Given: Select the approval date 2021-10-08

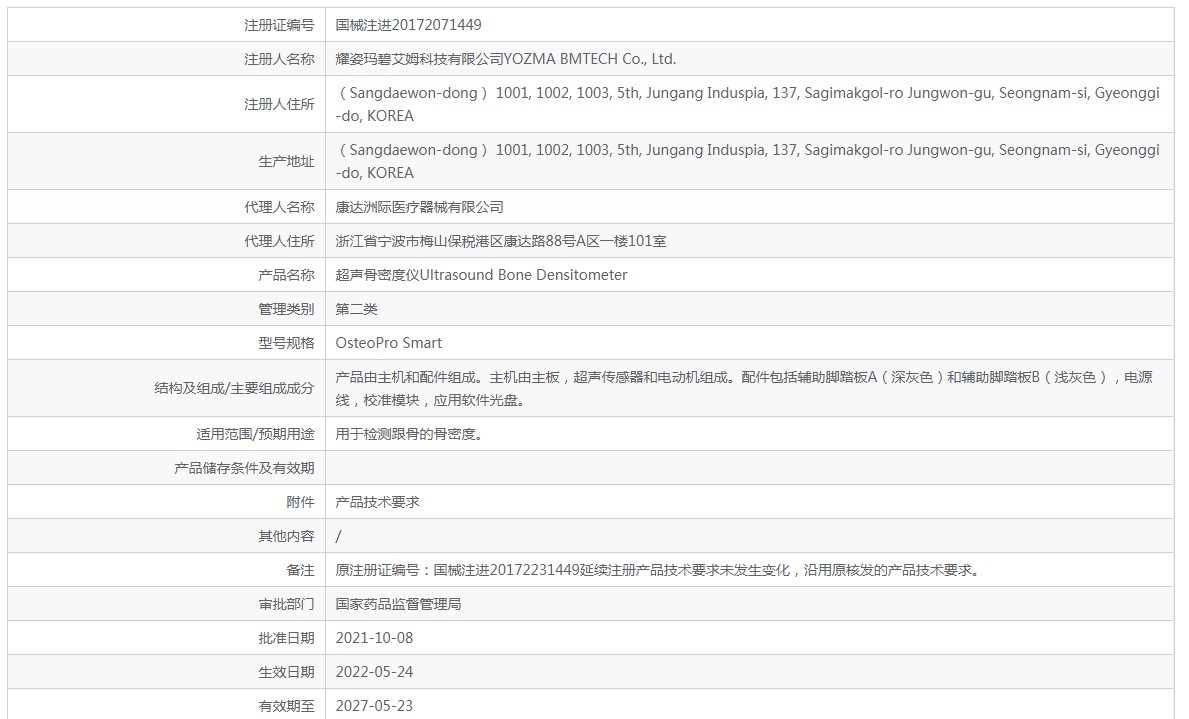Looking at the screenshot, I should coord(375,638).
